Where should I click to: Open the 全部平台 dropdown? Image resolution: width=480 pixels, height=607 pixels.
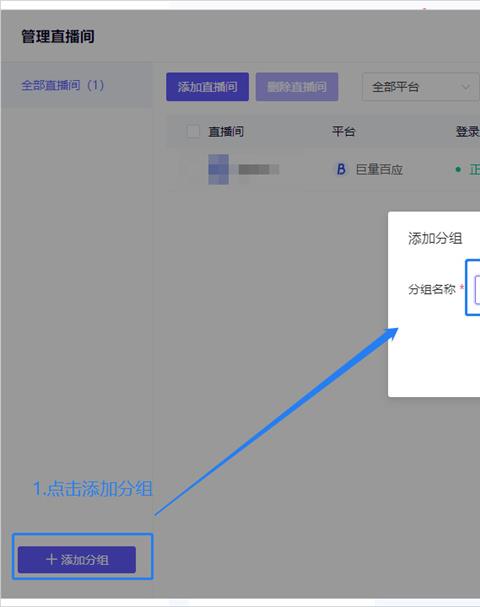coord(420,87)
